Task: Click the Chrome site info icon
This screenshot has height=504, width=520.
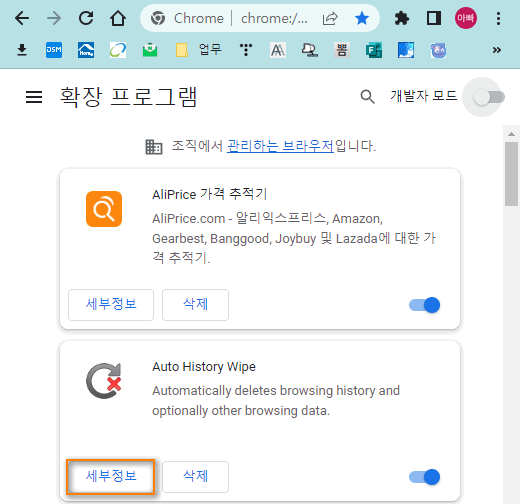Action: (x=158, y=18)
